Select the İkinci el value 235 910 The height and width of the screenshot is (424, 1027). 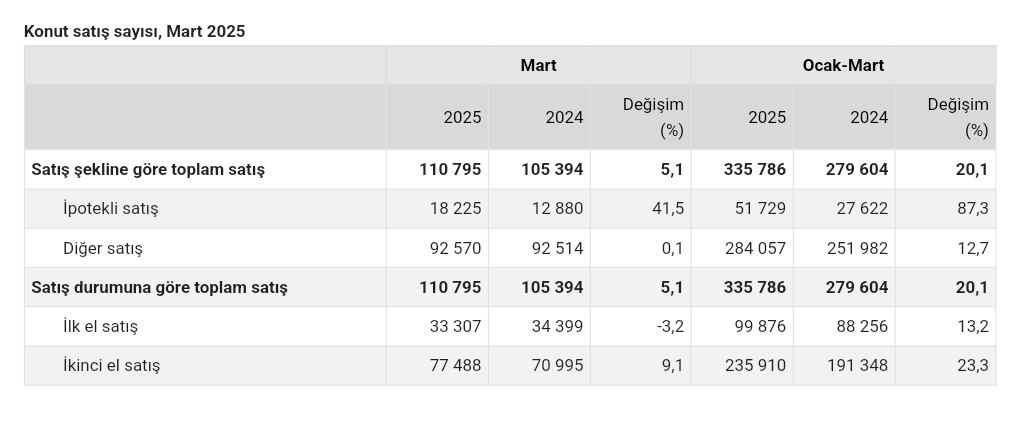tap(755, 365)
